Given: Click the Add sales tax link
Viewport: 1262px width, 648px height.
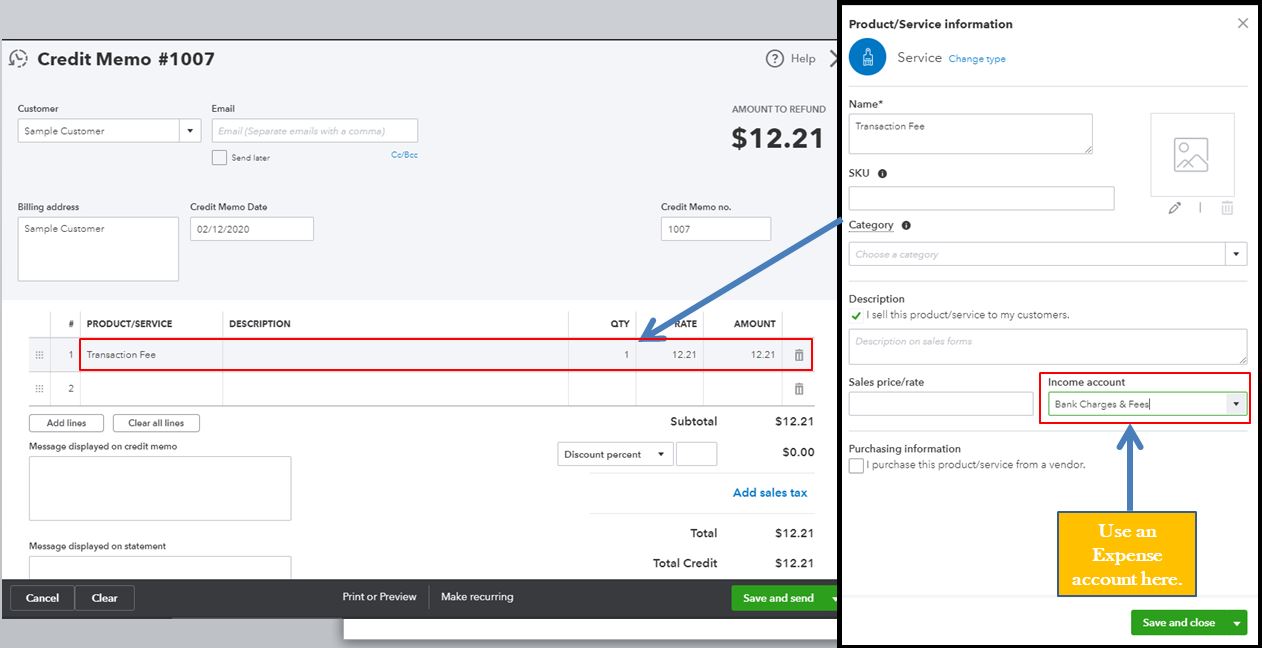Looking at the screenshot, I should pos(769,493).
